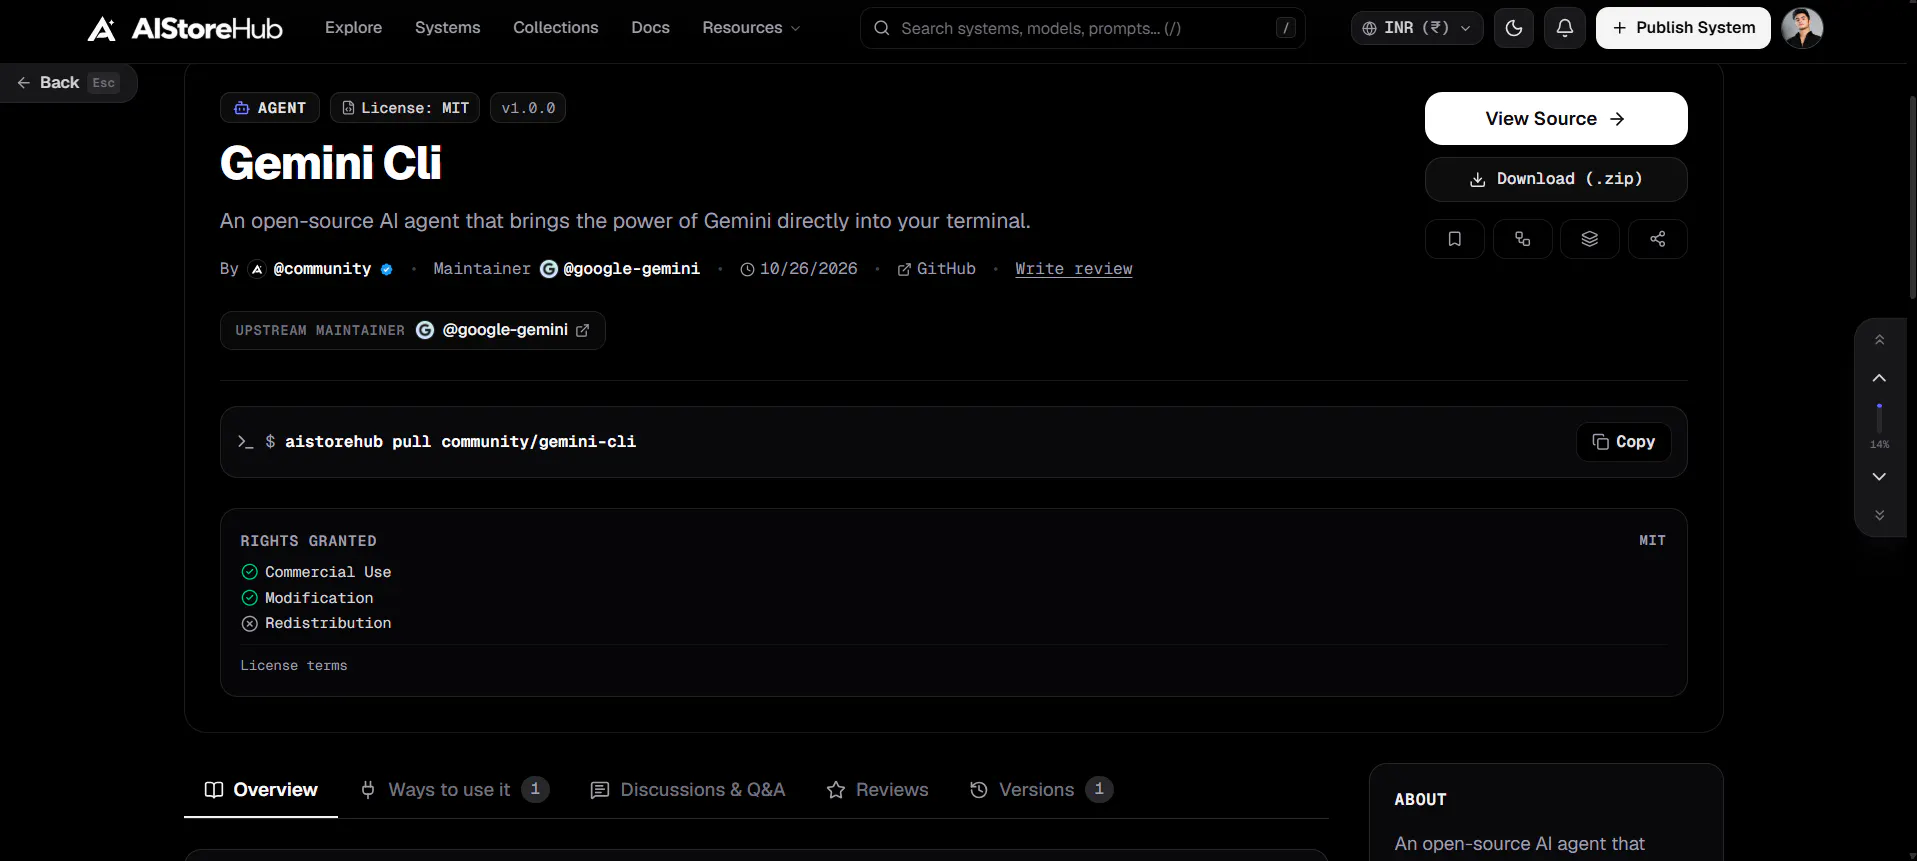Click the Publish System button

(x=1683, y=28)
